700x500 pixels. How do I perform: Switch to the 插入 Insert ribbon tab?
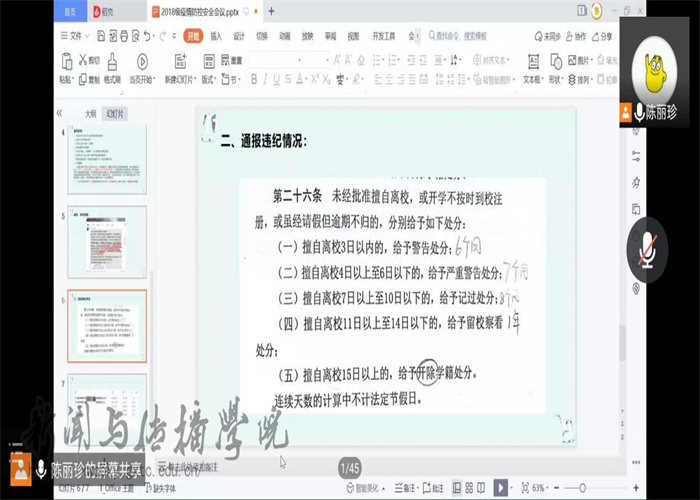coord(216,36)
